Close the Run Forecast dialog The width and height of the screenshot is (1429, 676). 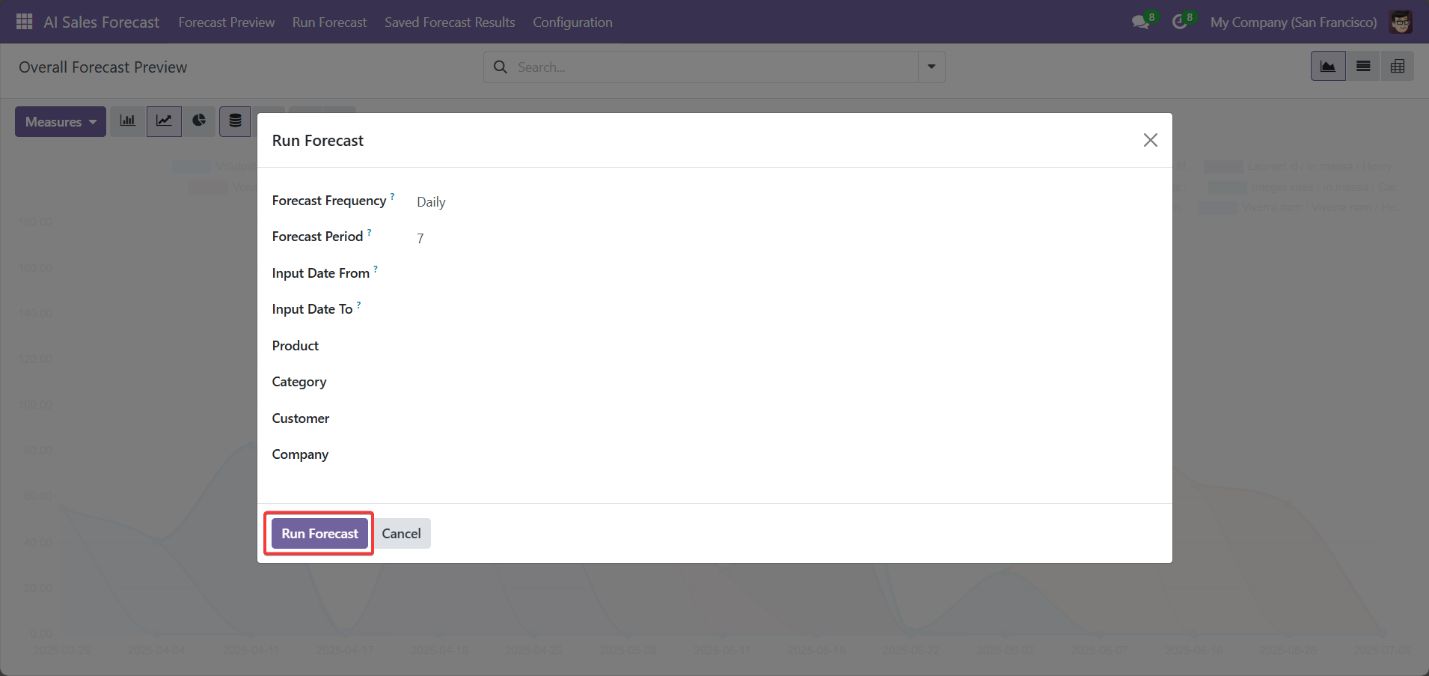click(1150, 140)
